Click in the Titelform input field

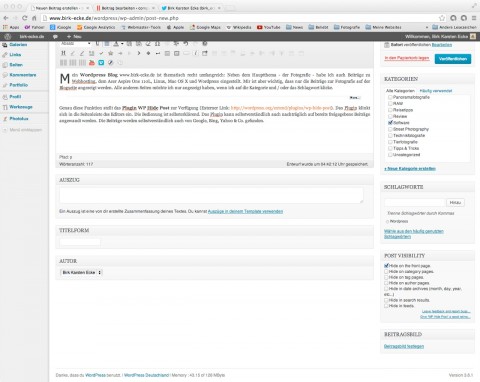pos(80,242)
